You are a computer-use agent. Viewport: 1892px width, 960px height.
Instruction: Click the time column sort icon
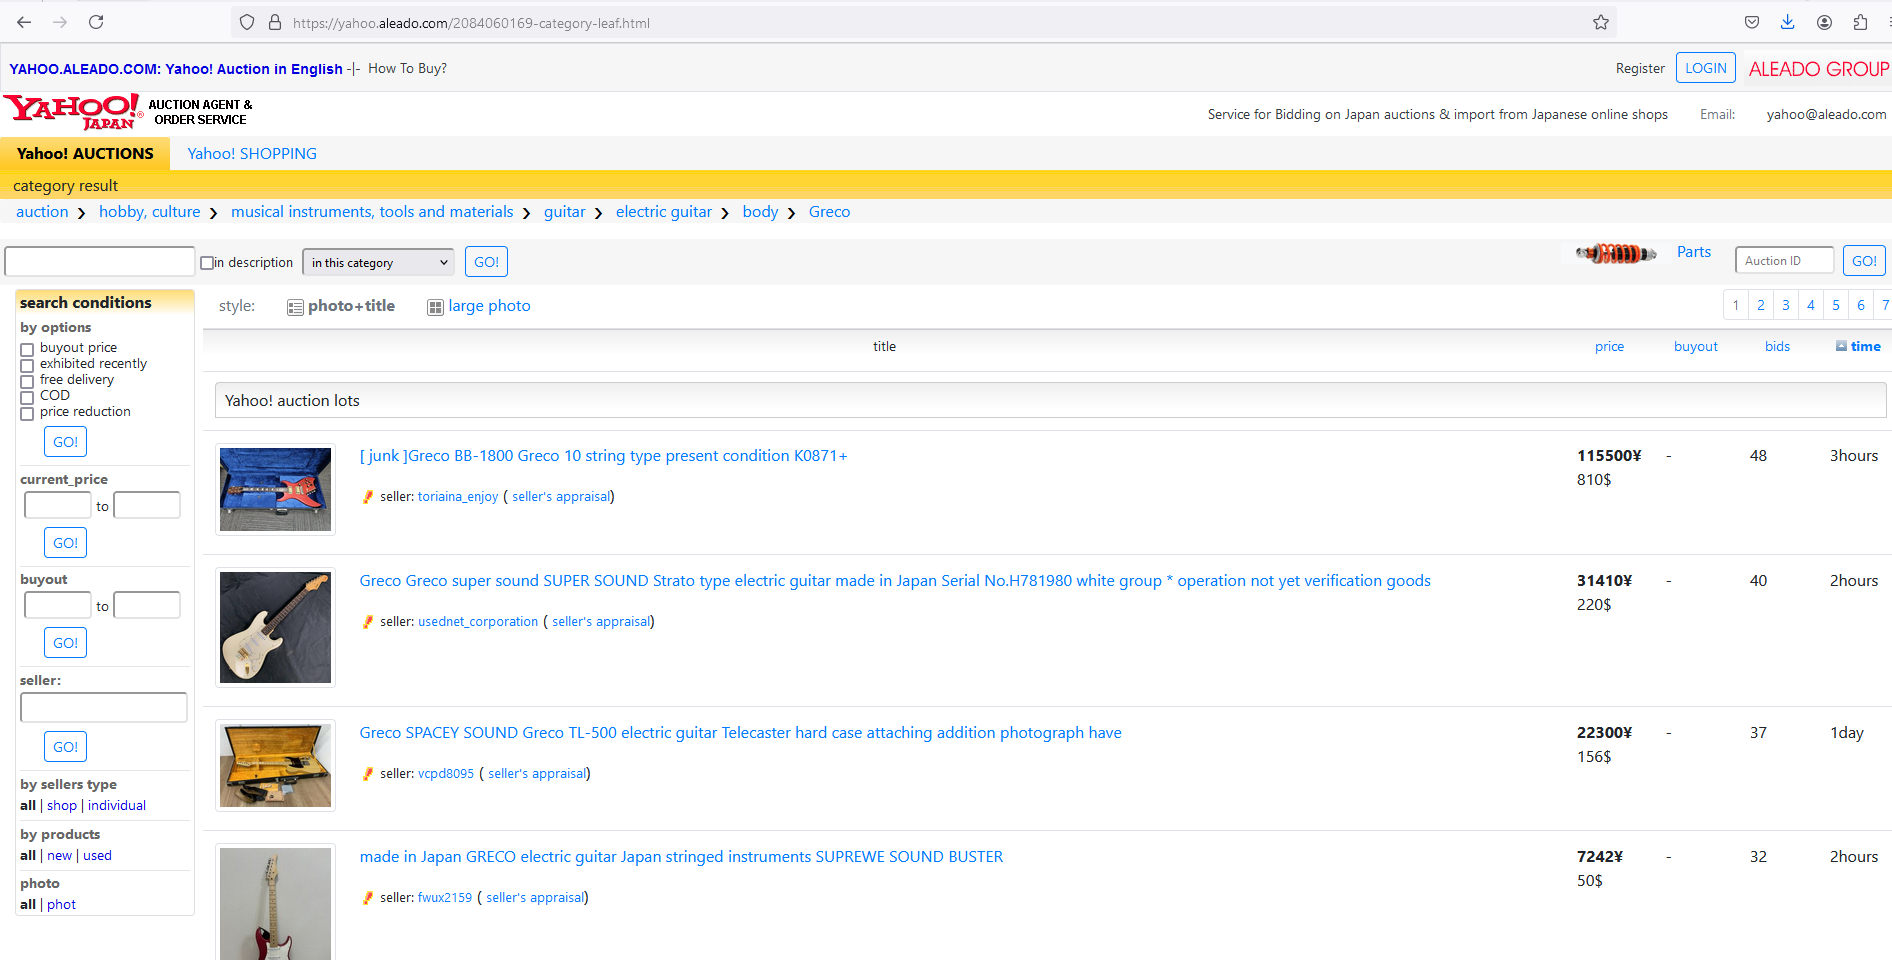click(1841, 346)
